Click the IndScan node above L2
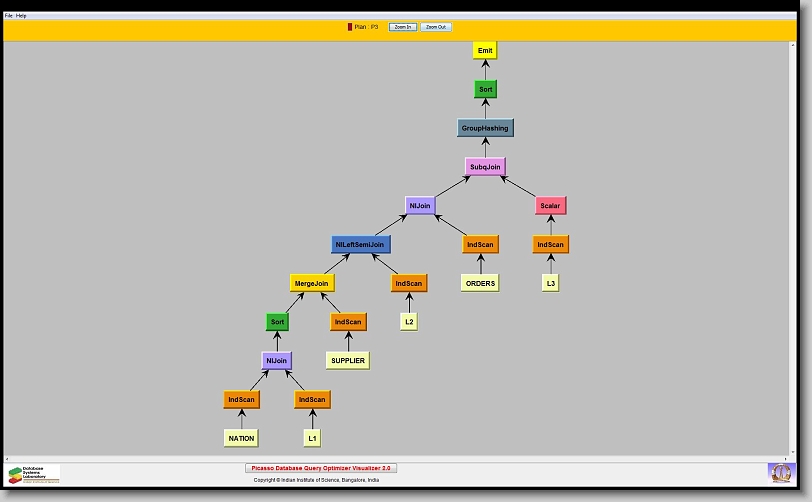This screenshot has height=502, width=812. pos(408,283)
